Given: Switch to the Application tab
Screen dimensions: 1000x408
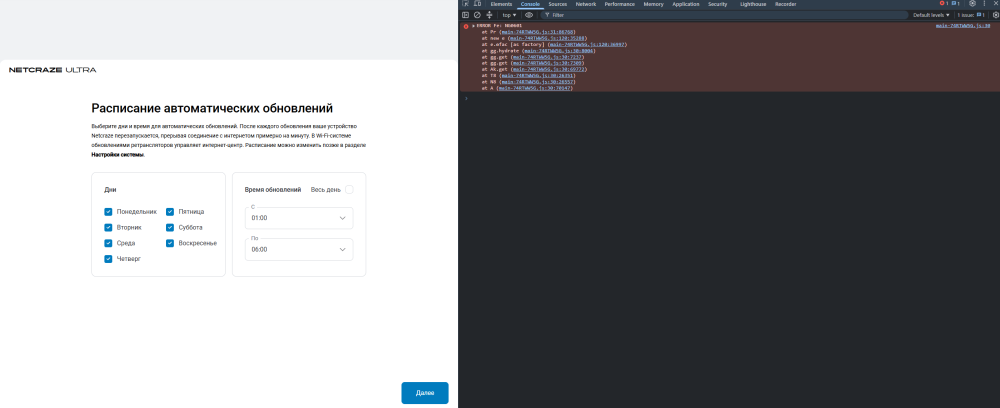Looking at the screenshot, I should [x=686, y=4].
